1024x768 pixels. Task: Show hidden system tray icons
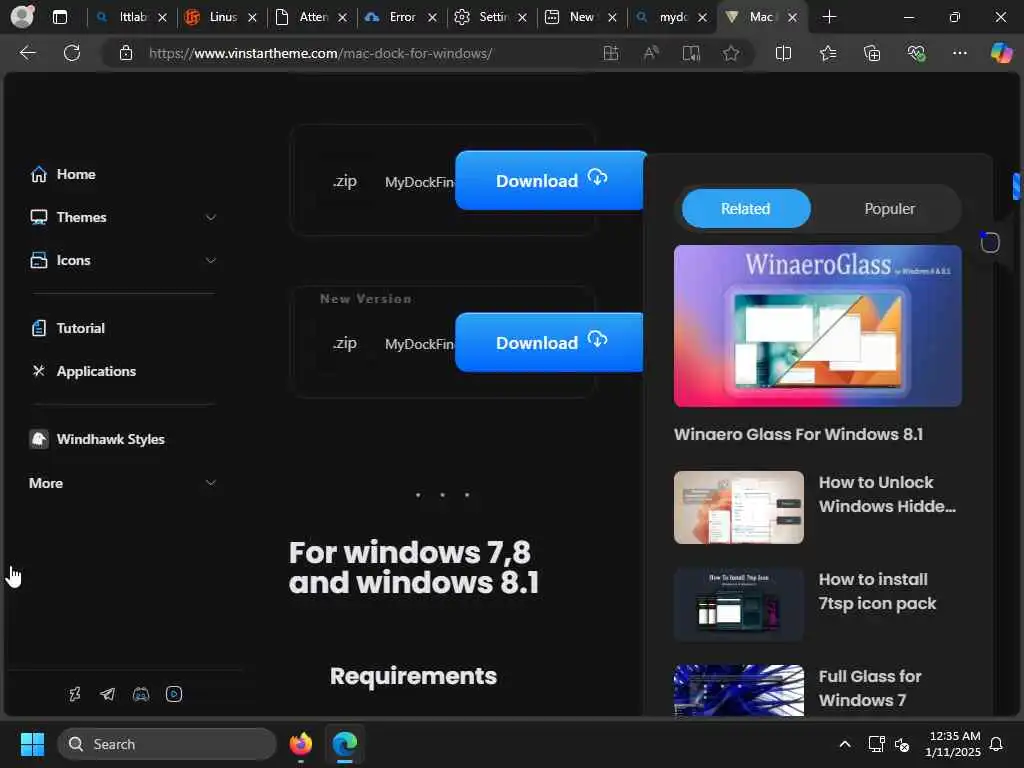coord(844,744)
